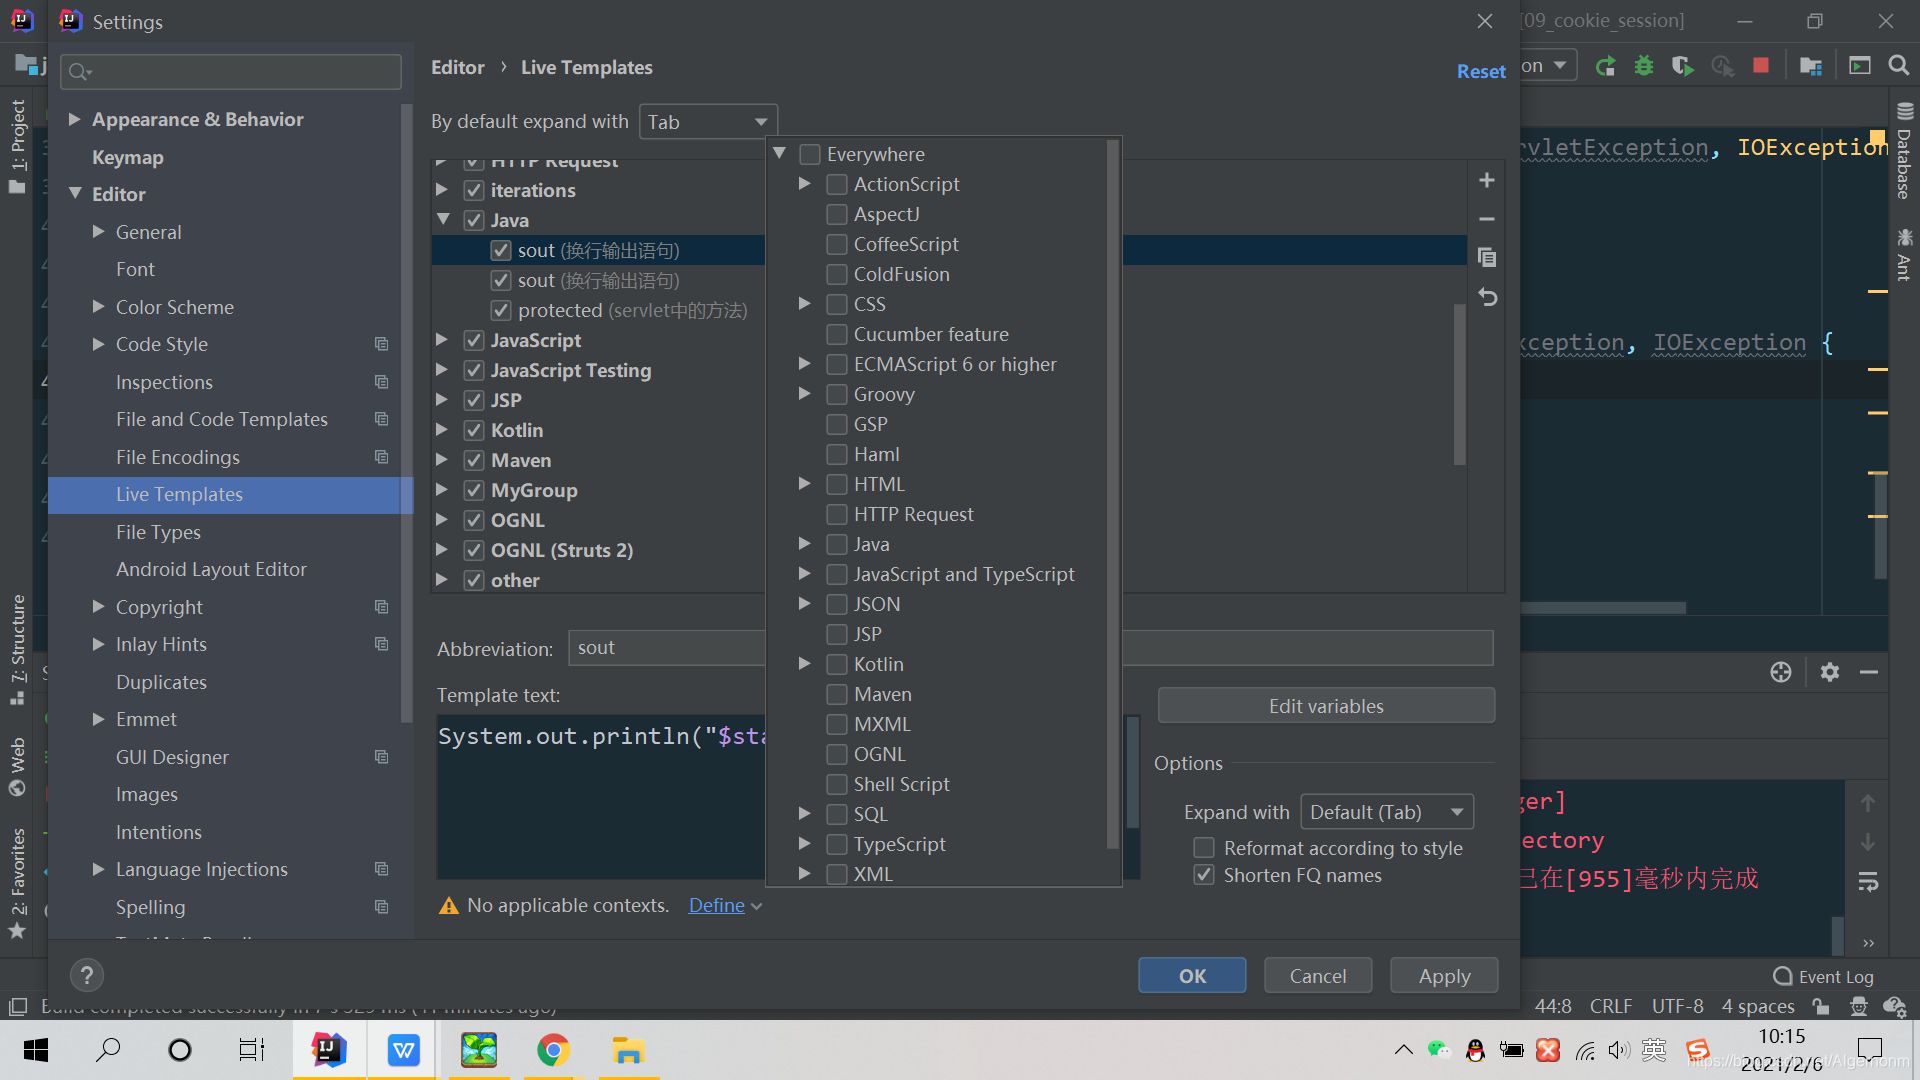Open Word processor from the taskbar

pyautogui.click(x=403, y=1050)
